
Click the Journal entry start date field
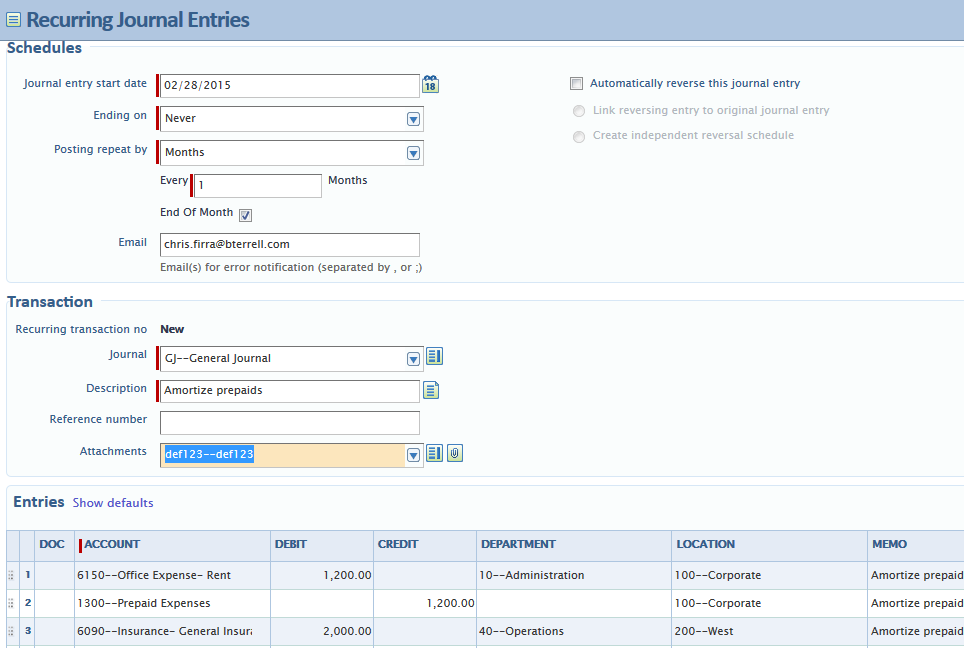tap(290, 85)
